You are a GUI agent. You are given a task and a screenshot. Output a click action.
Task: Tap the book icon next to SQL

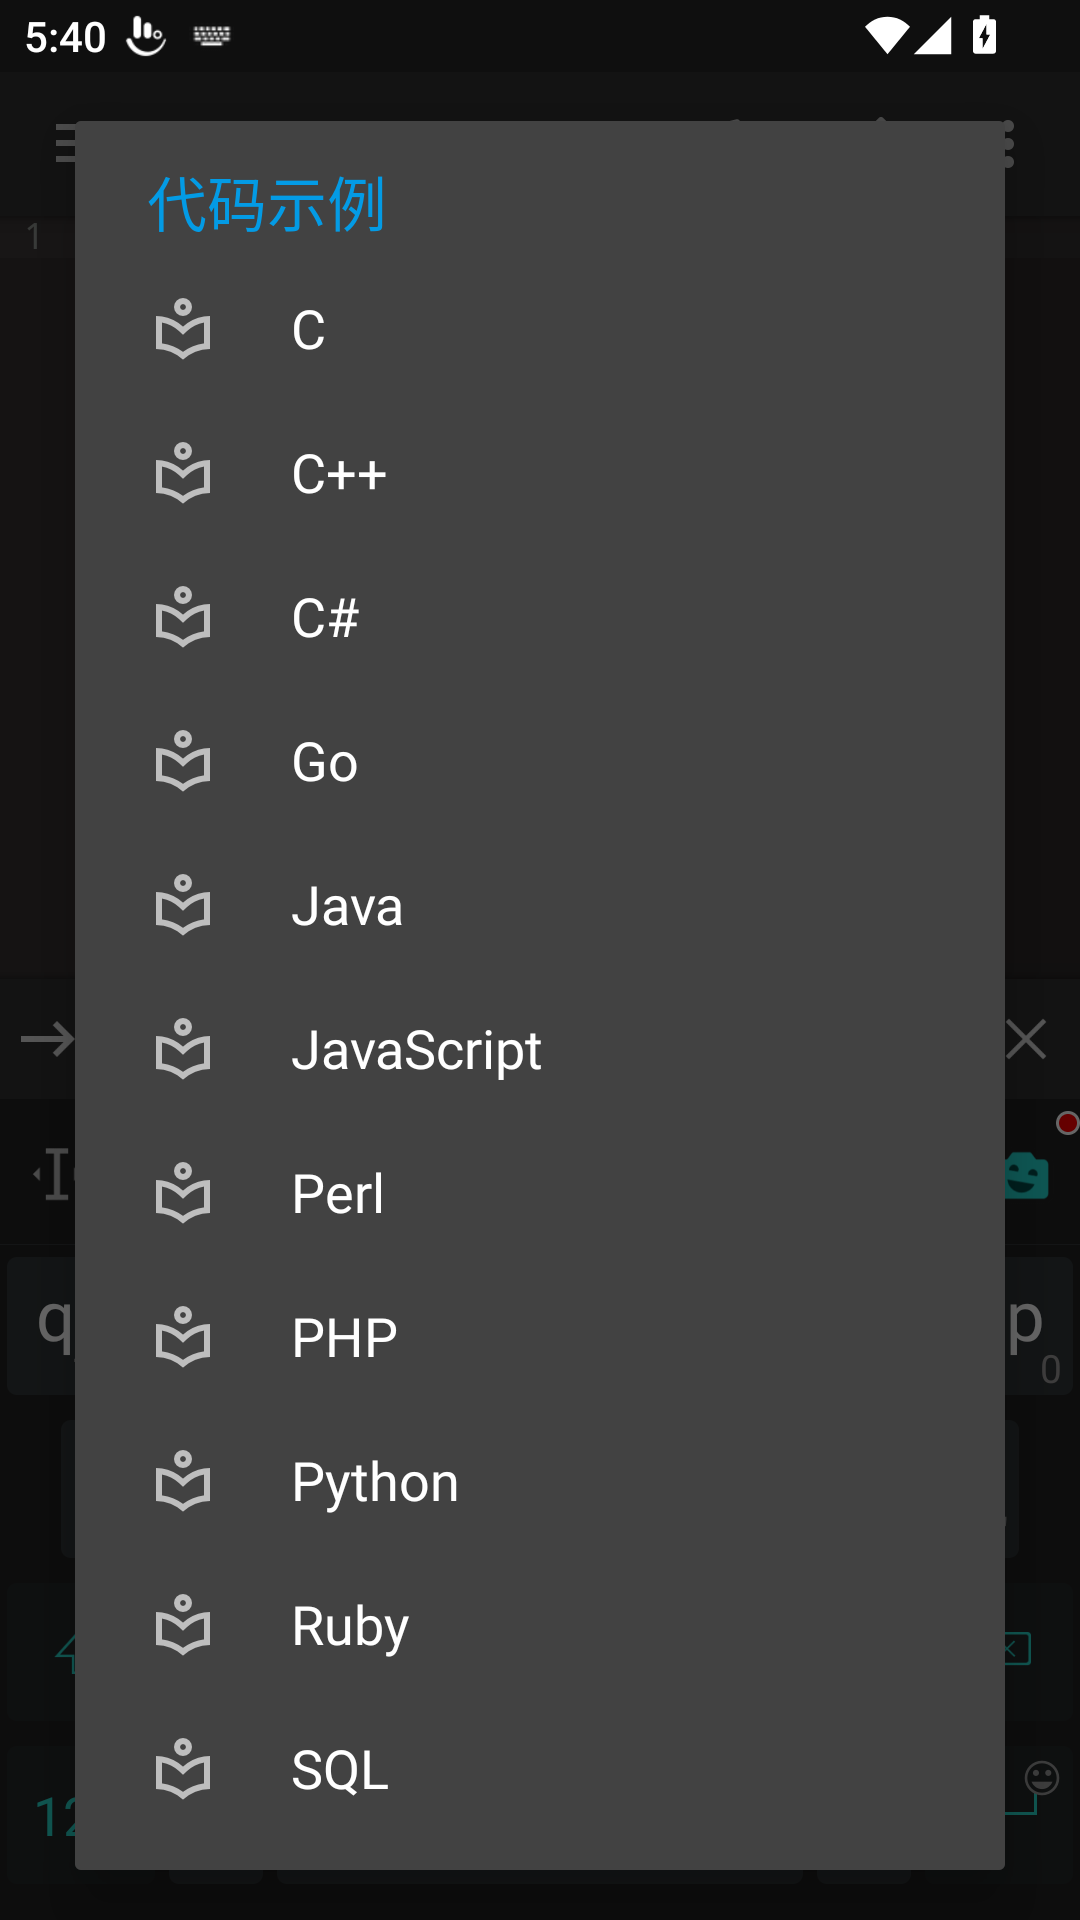coord(183,1769)
